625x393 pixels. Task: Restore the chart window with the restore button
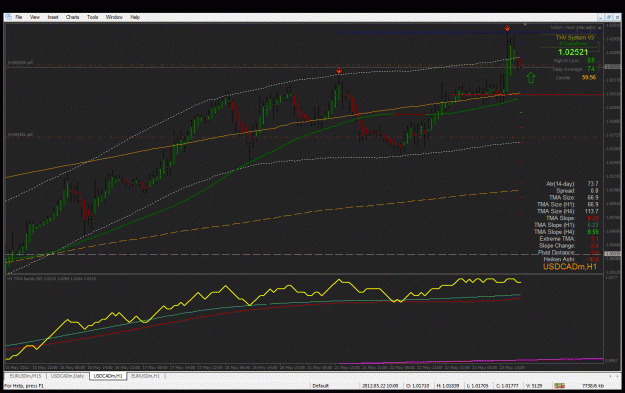point(609,17)
